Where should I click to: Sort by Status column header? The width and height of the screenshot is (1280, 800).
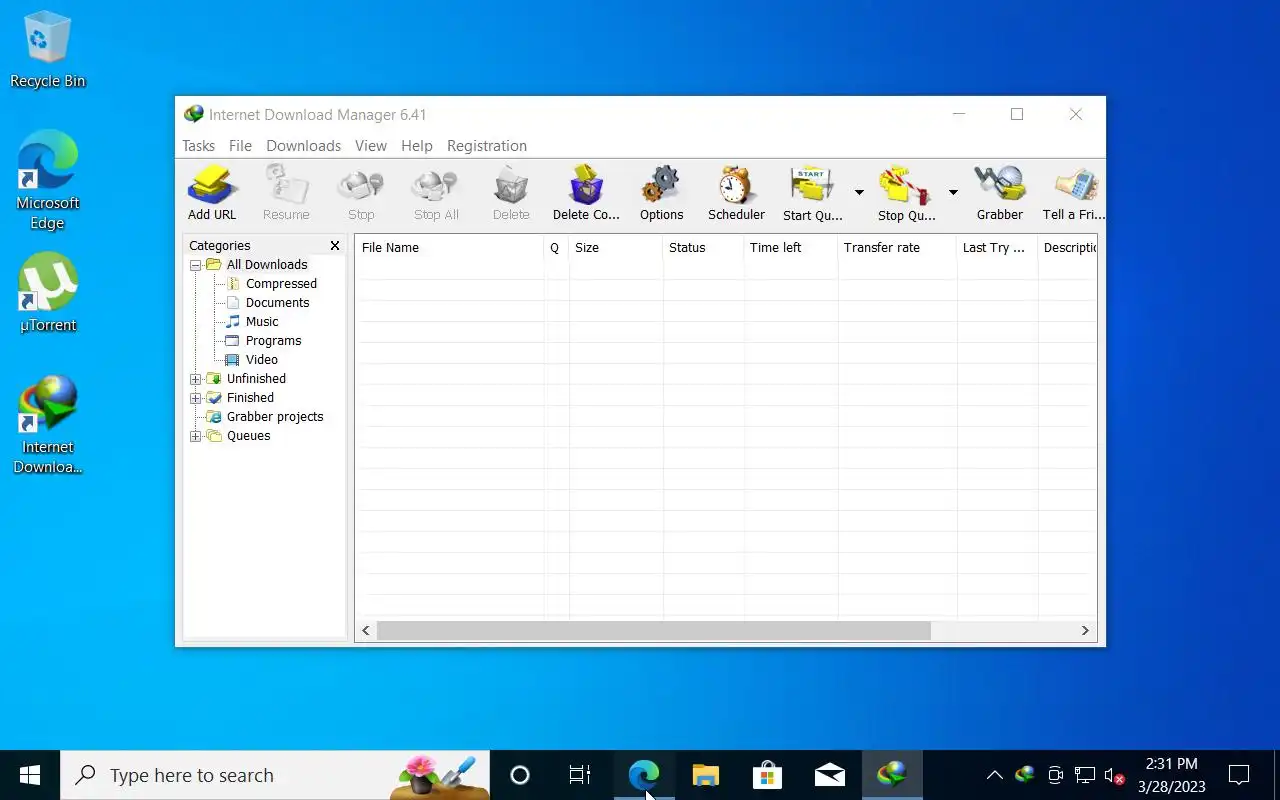point(703,248)
